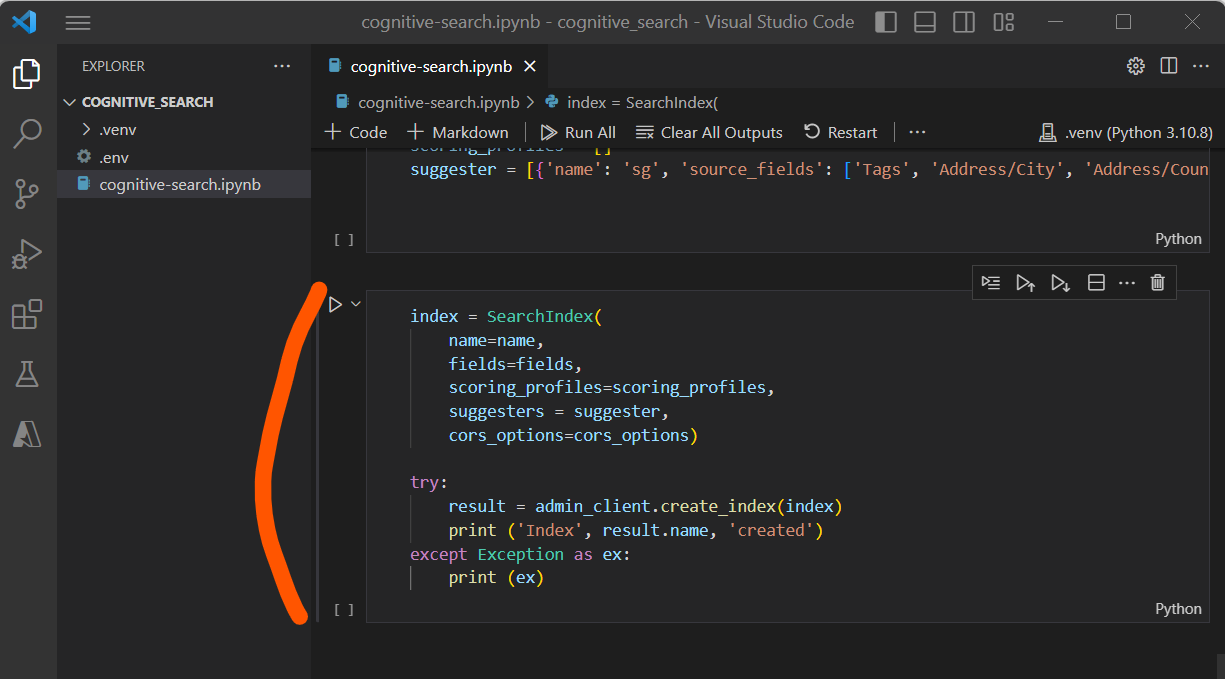This screenshot has height=679, width=1225.
Task: Open the Azure view
Action: [x=27, y=434]
